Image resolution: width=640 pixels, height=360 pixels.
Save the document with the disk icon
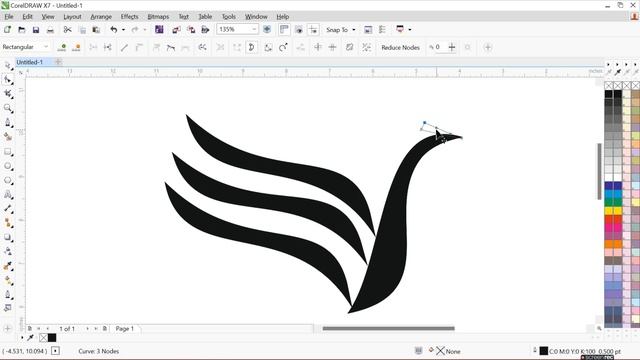click(x=36, y=30)
